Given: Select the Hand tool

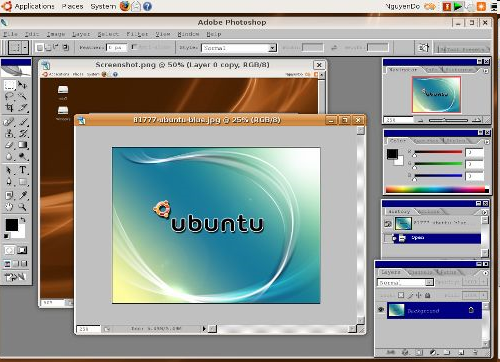Looking at the screenshot, I should tap(9, 207).
